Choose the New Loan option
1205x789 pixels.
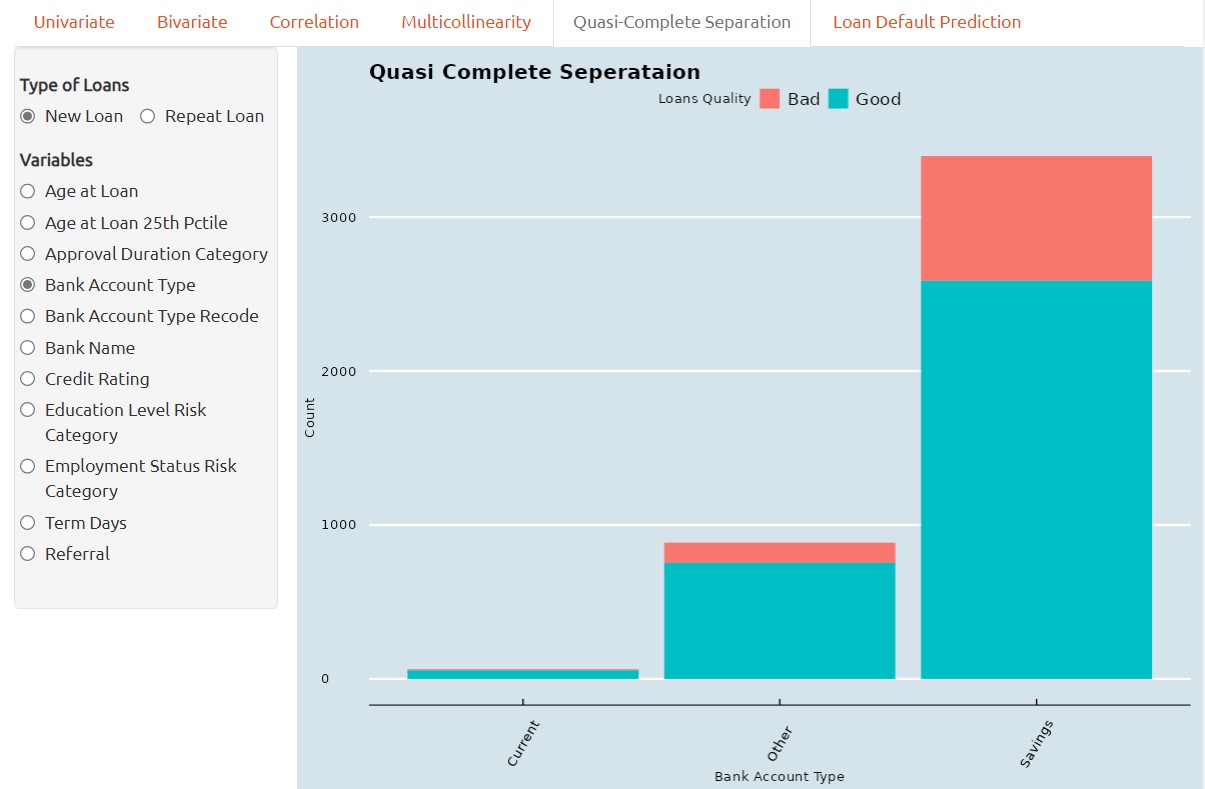coord(28,116)
